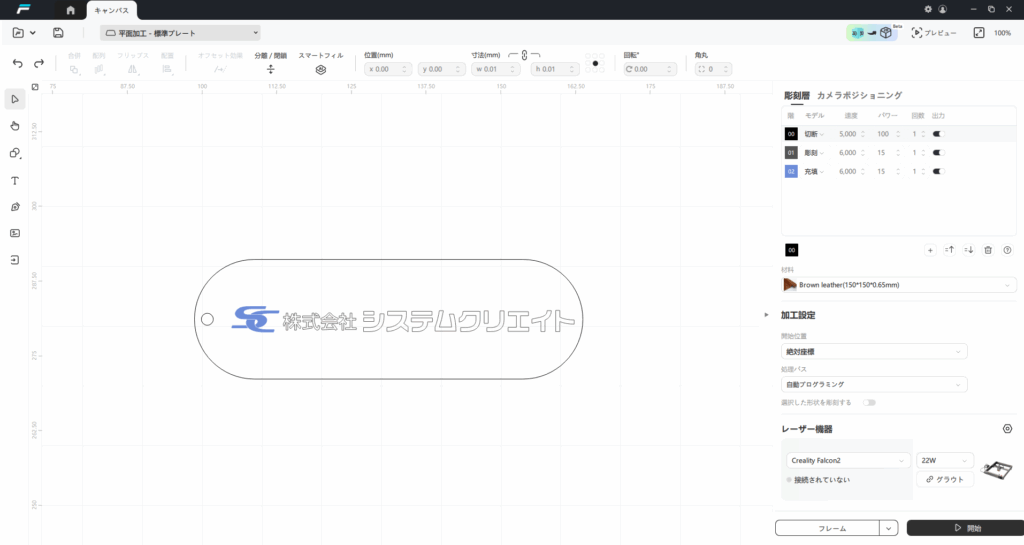Open the shapes tool

pos(15,153)
